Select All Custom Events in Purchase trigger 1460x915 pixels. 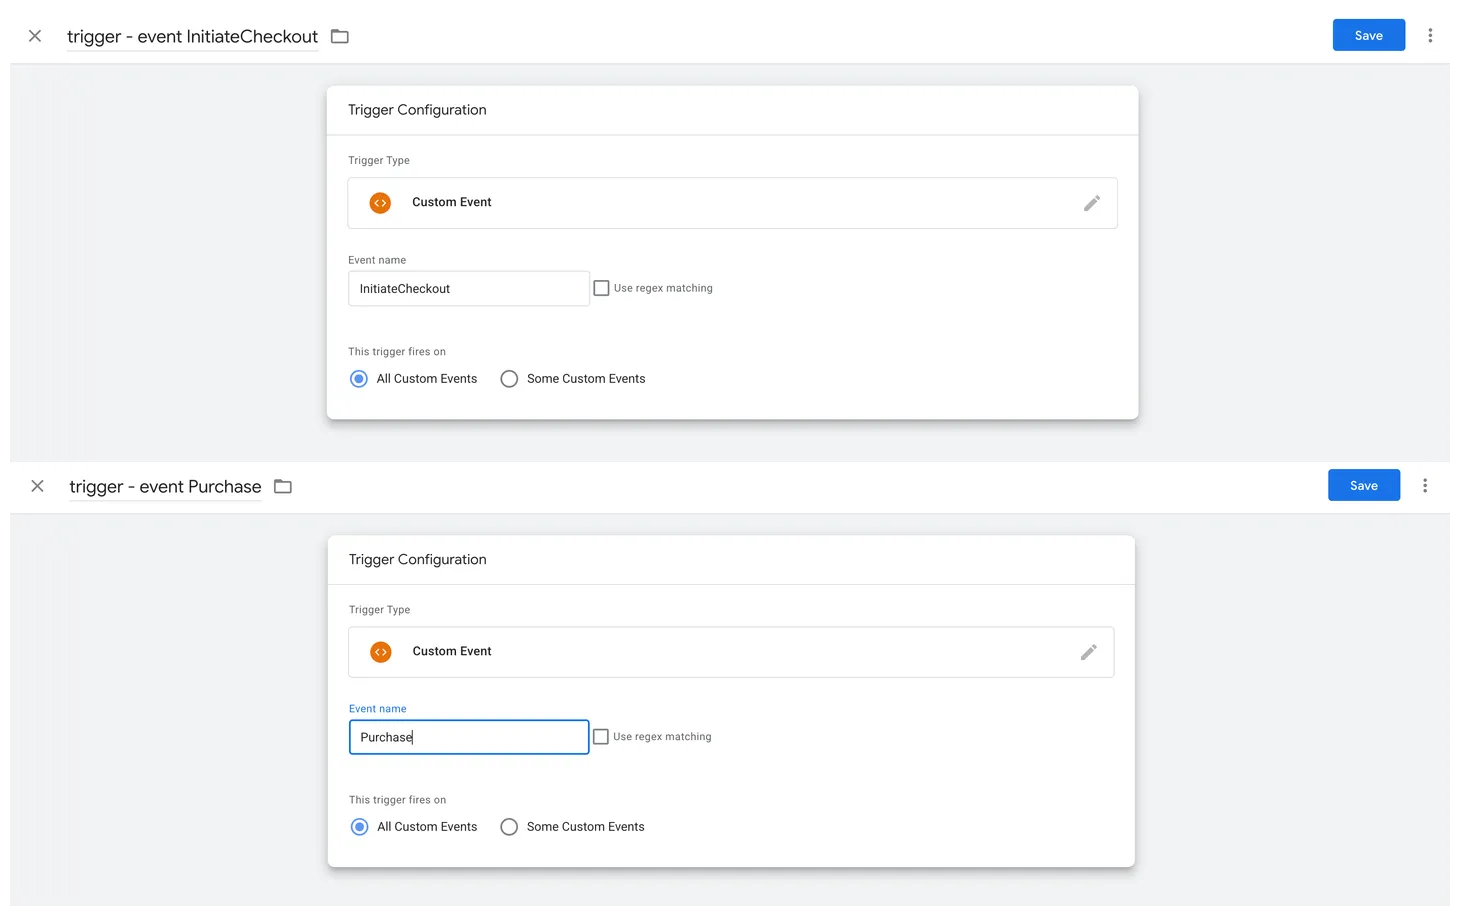[360, 827]
